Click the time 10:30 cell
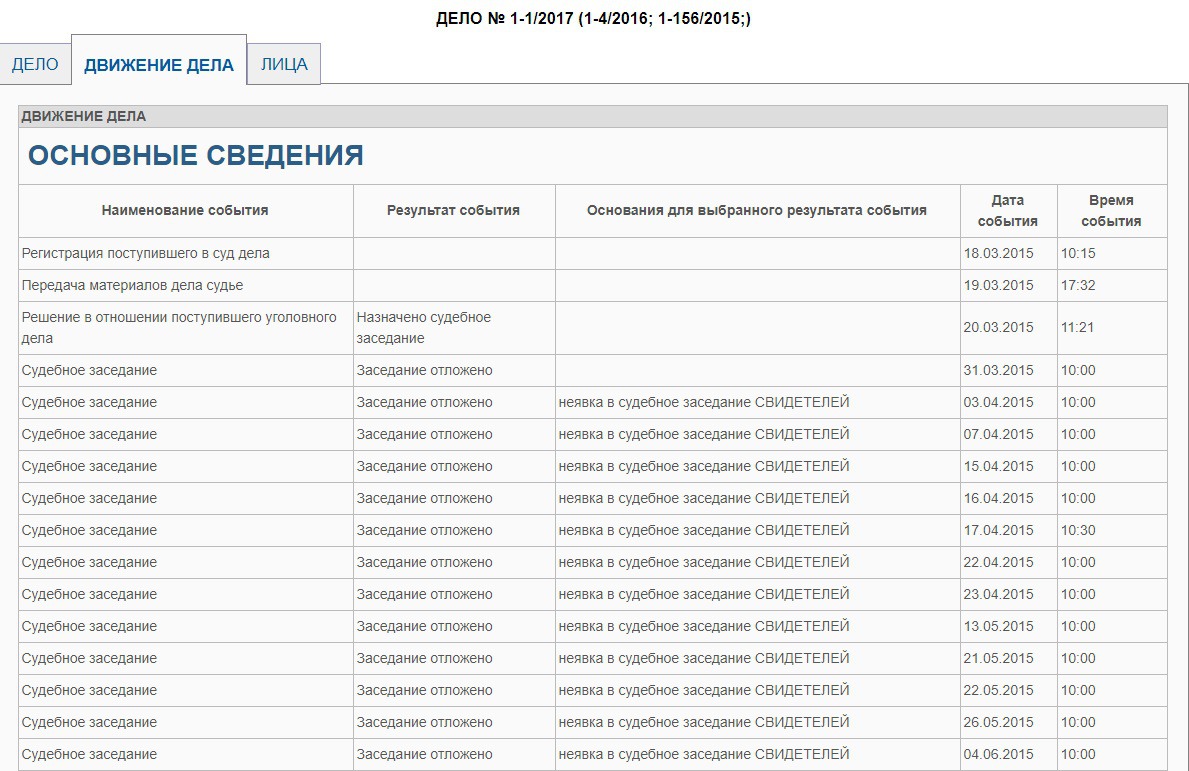1189x771 pixels. [x=1078, y=530]
